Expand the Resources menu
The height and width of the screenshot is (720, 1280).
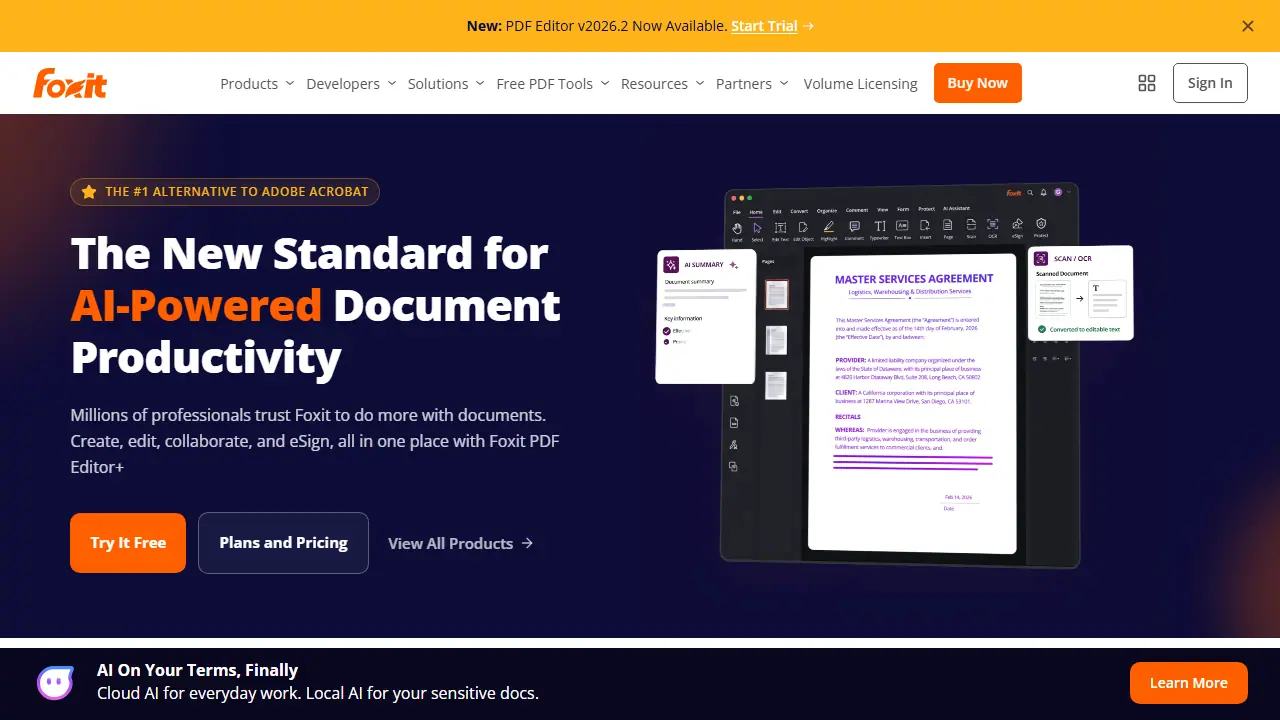point(662,83)
